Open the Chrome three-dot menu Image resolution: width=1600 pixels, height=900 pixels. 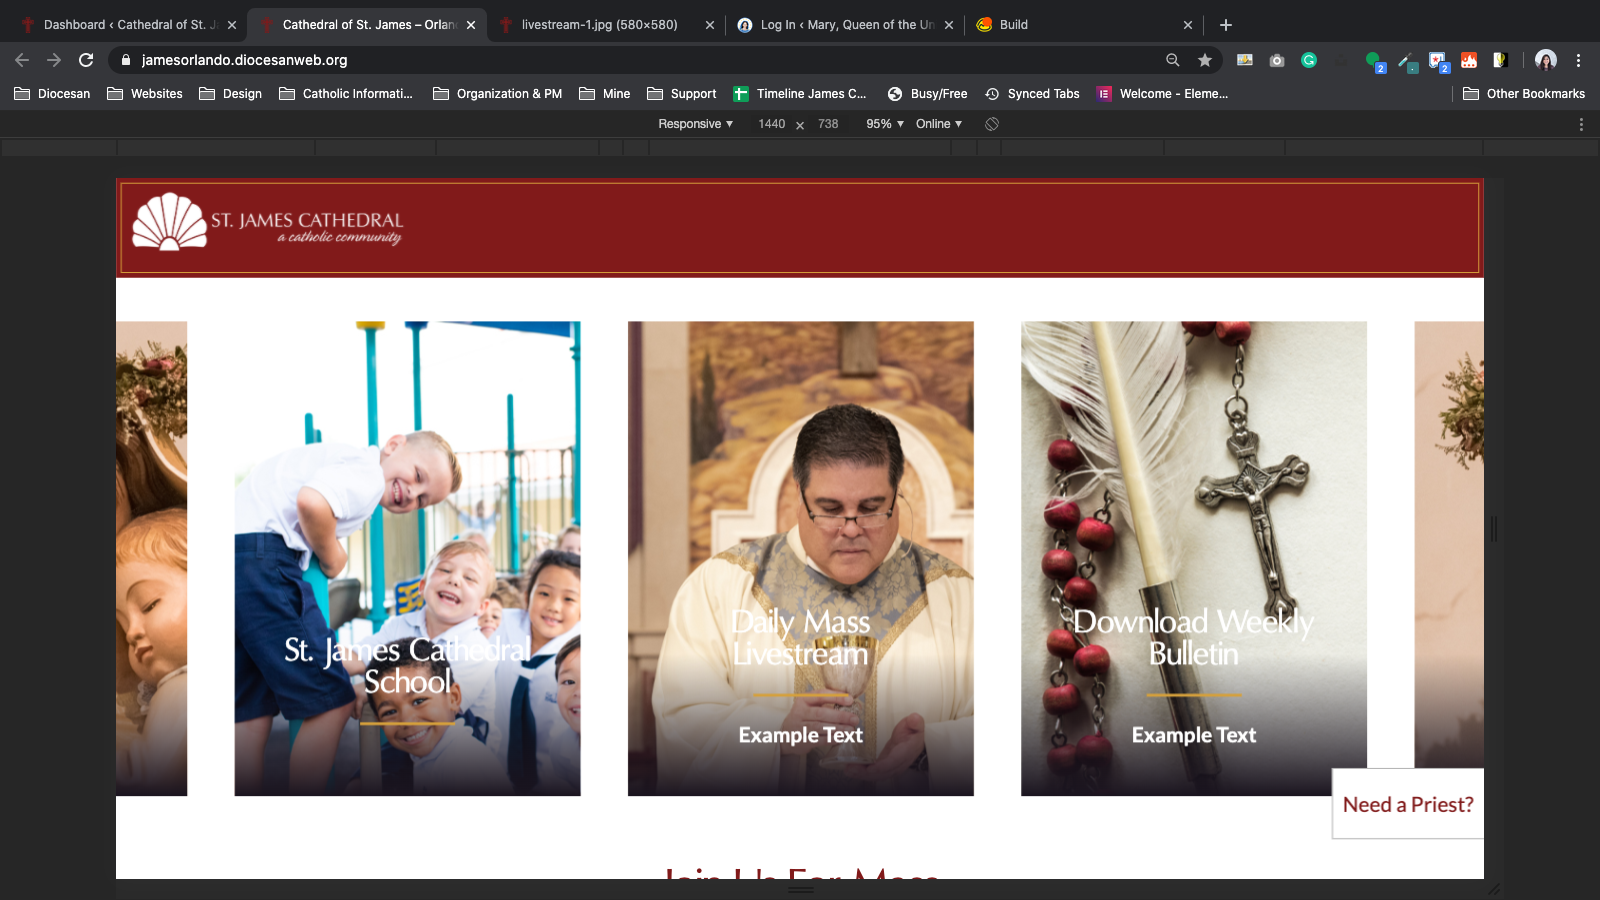pyautogui.click(x=1578, y=60)
